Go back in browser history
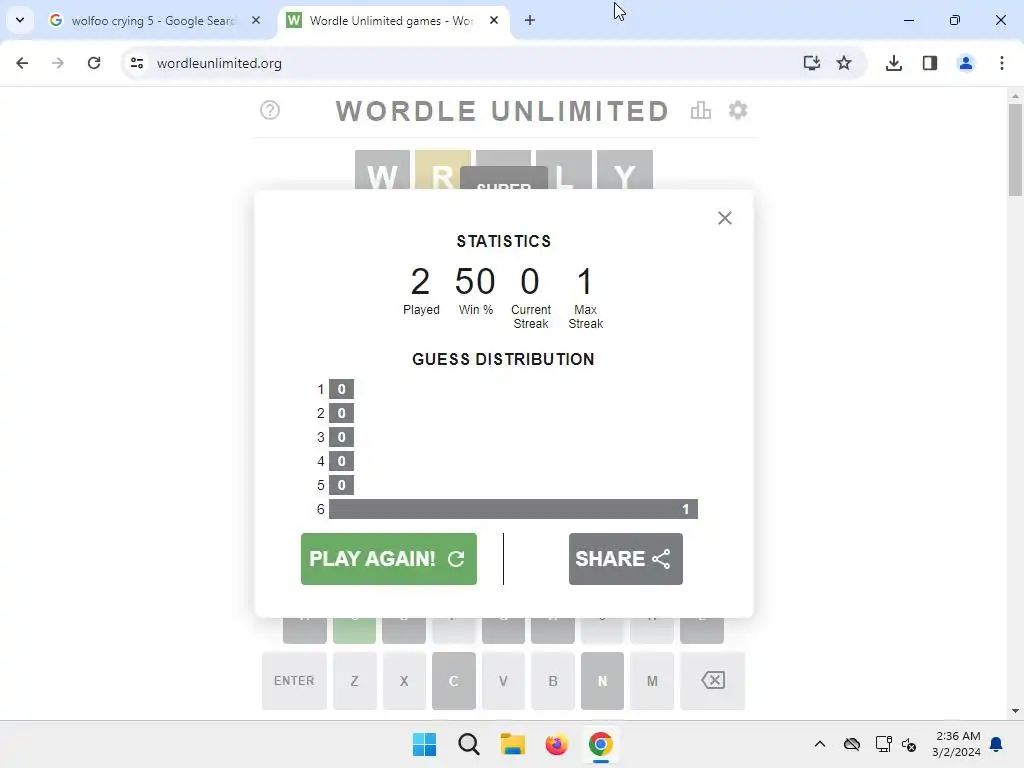The height and width of the screenshot is (768, 1024). point(22,63)
